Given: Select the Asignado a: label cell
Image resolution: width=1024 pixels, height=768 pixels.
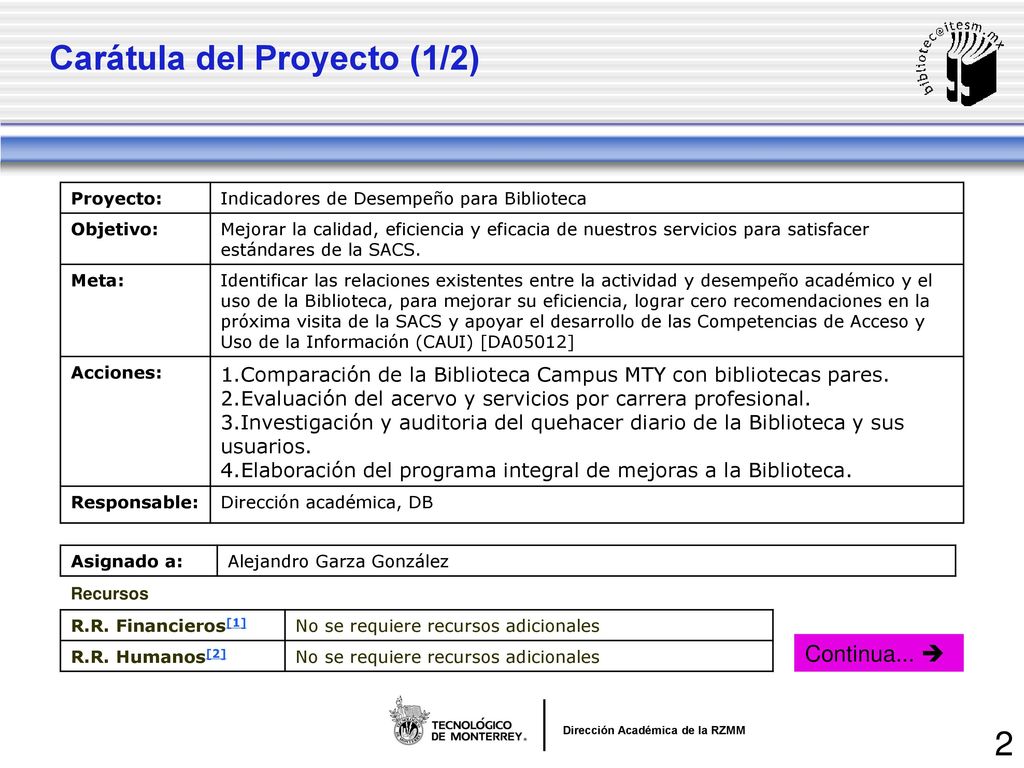Looking at the screenshot, I should 138,561.
